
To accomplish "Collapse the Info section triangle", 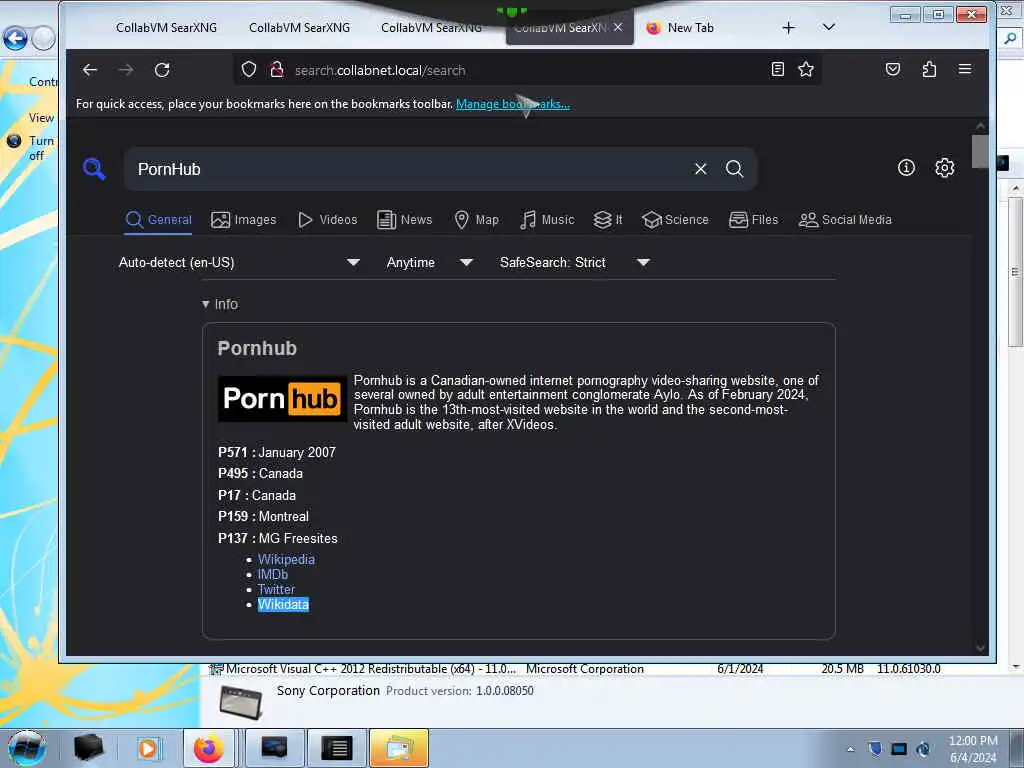I will point(206,304).
